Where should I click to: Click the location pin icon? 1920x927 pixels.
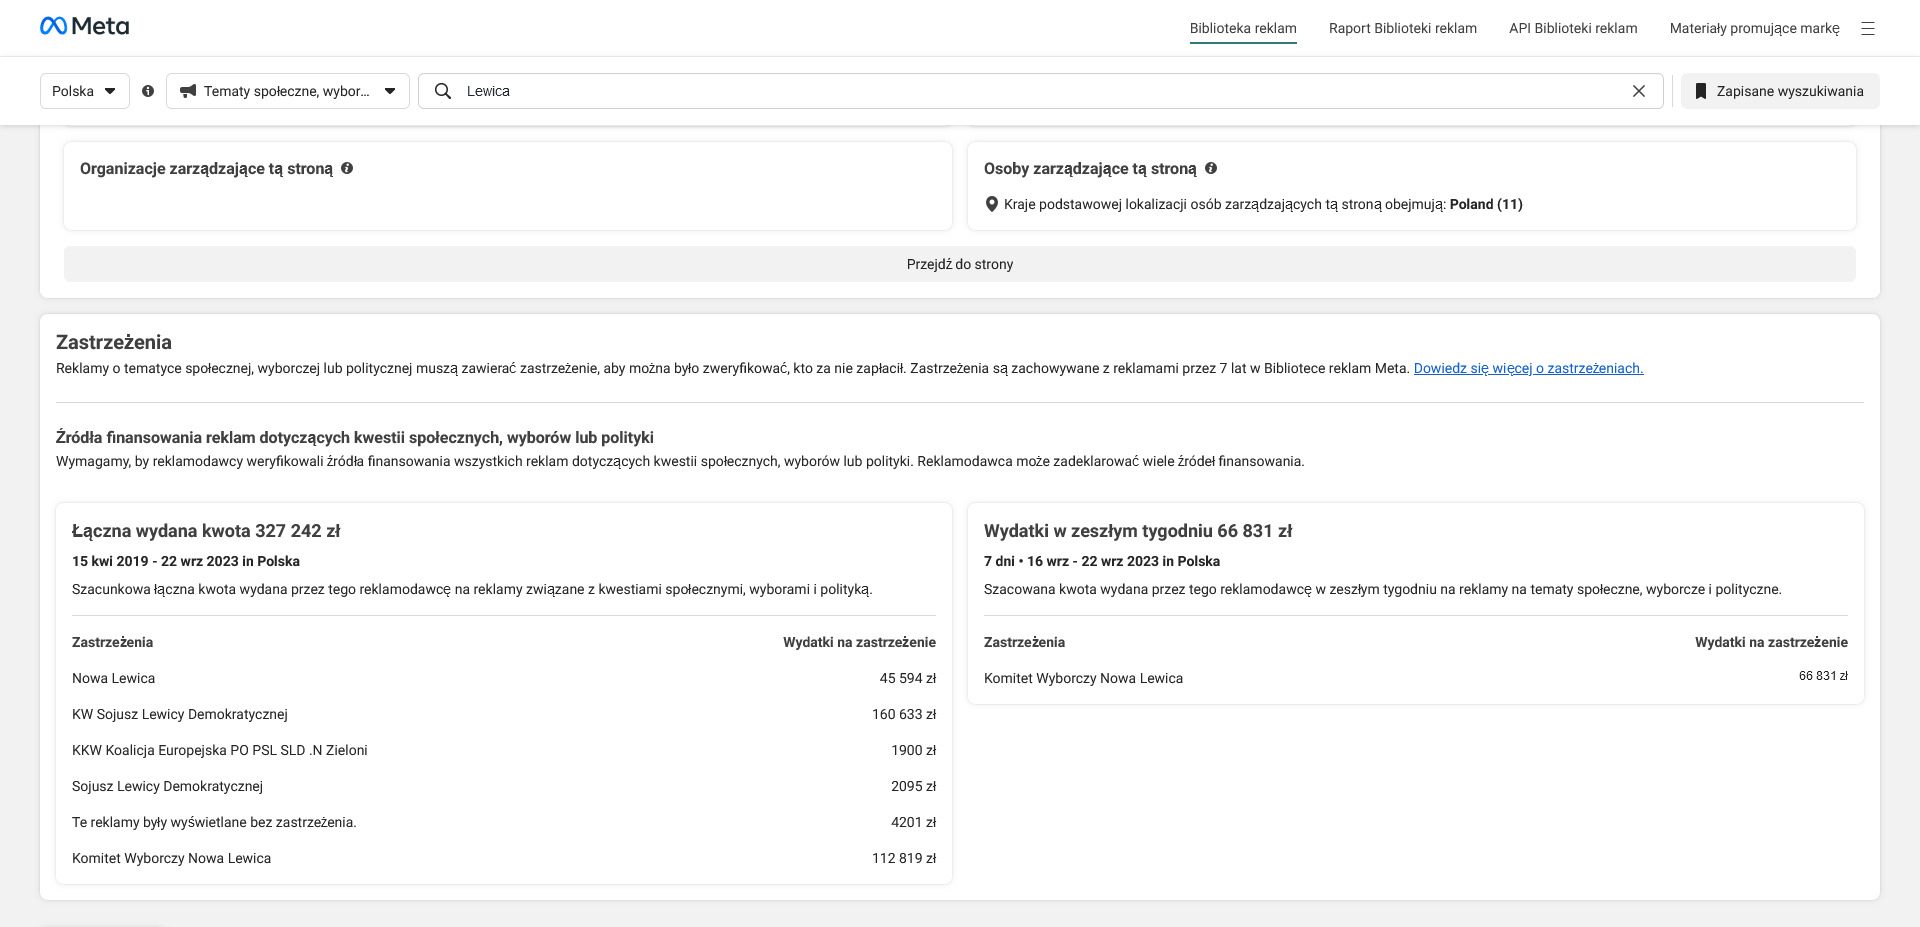(x=992, y=204)
